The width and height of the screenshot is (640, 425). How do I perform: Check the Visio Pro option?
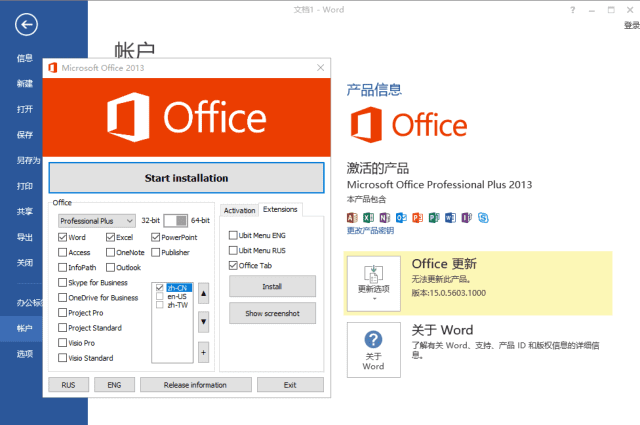62,343
